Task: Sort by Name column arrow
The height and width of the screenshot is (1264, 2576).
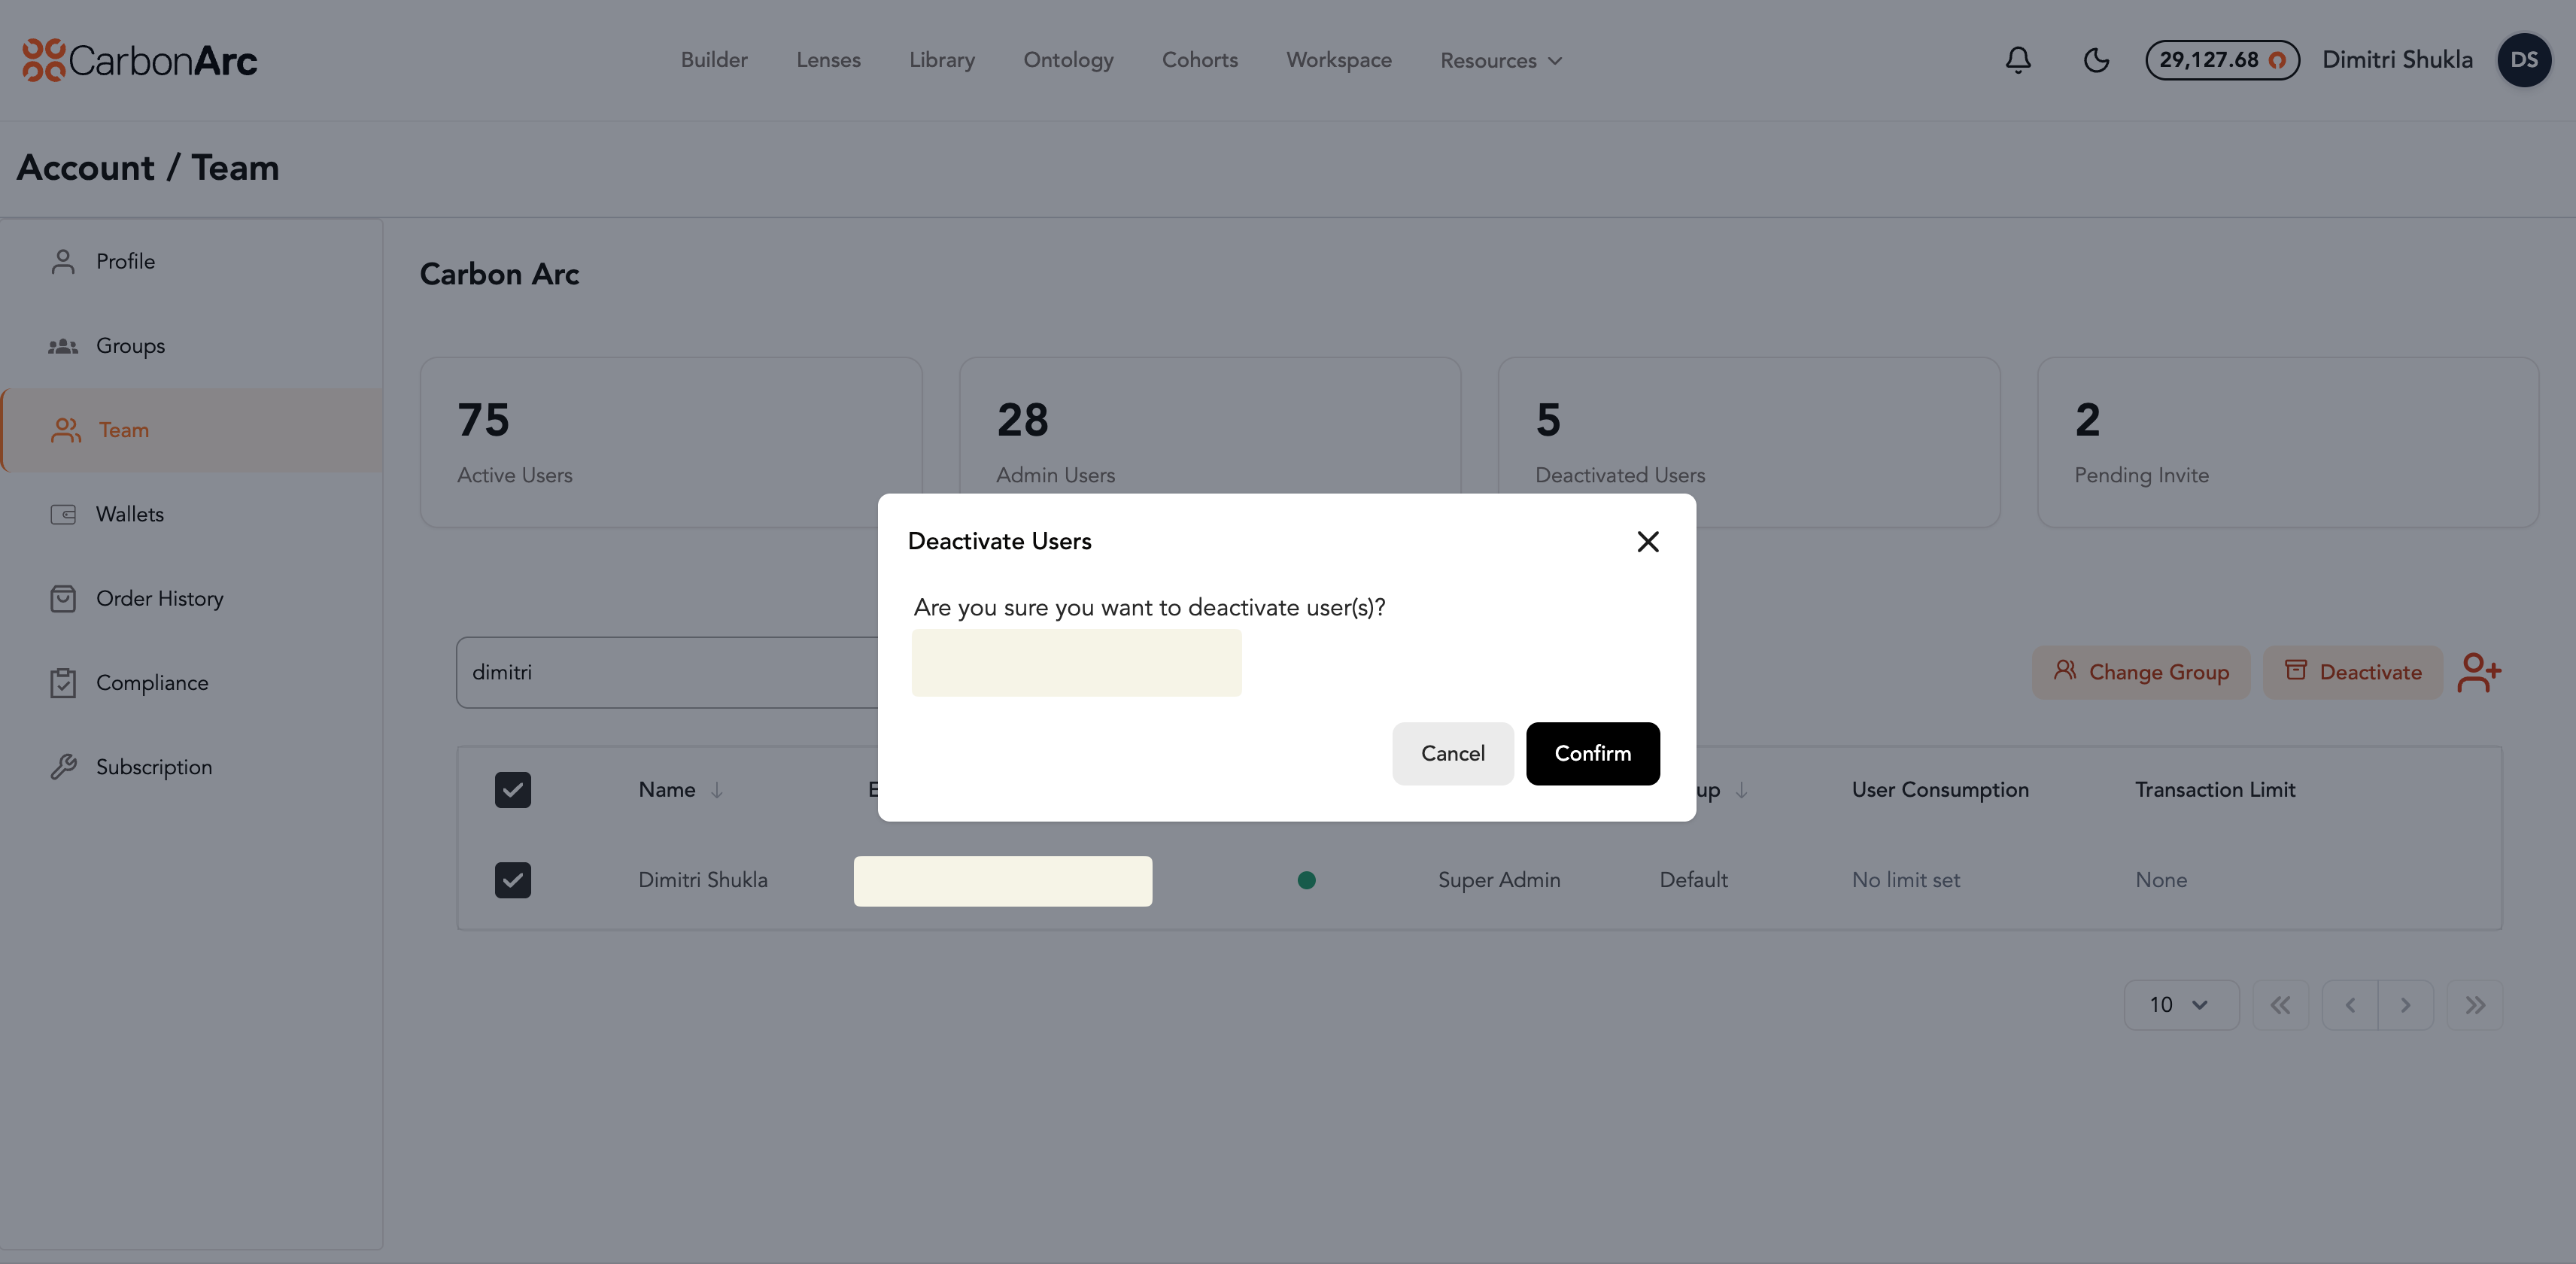Action: [x=717, y=790]
